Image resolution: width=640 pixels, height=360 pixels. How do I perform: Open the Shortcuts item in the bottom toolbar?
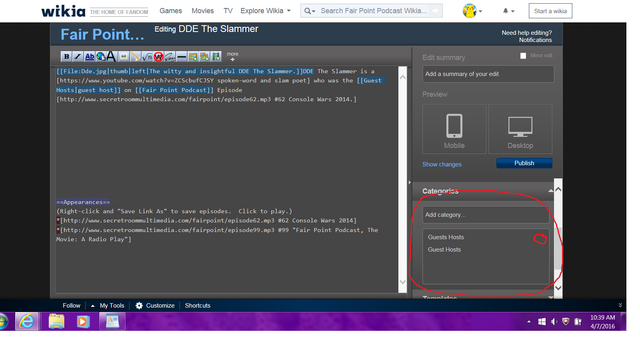pos(198,306)
